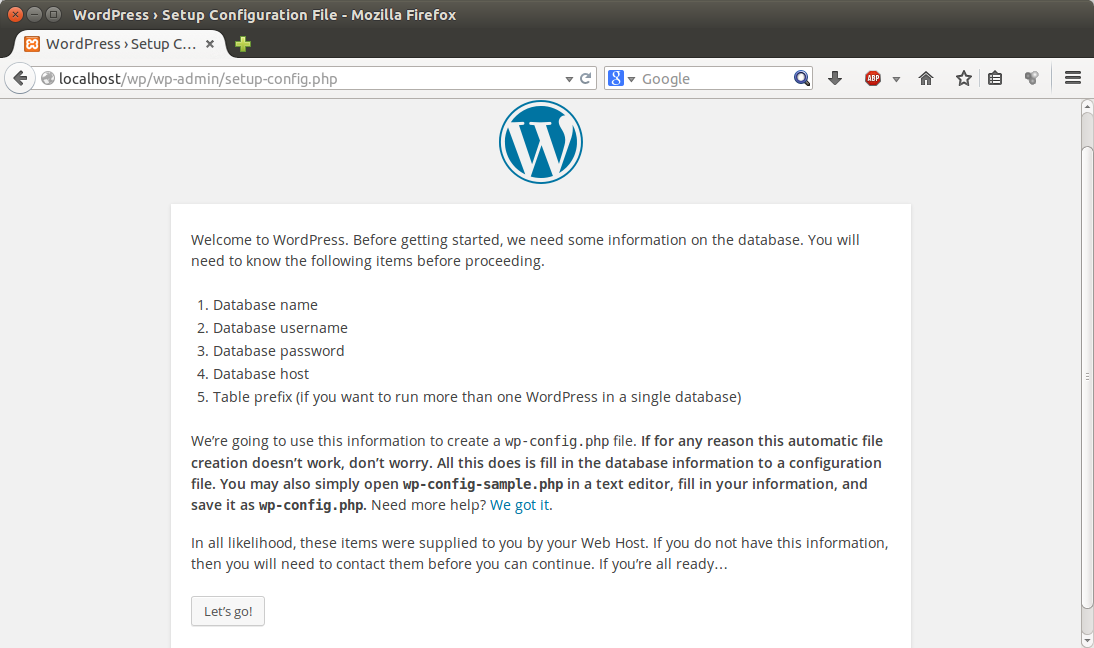Open the Firefox hamburger menu
The width and height of the screenshot is (1094, 648).
(1073, 78)
